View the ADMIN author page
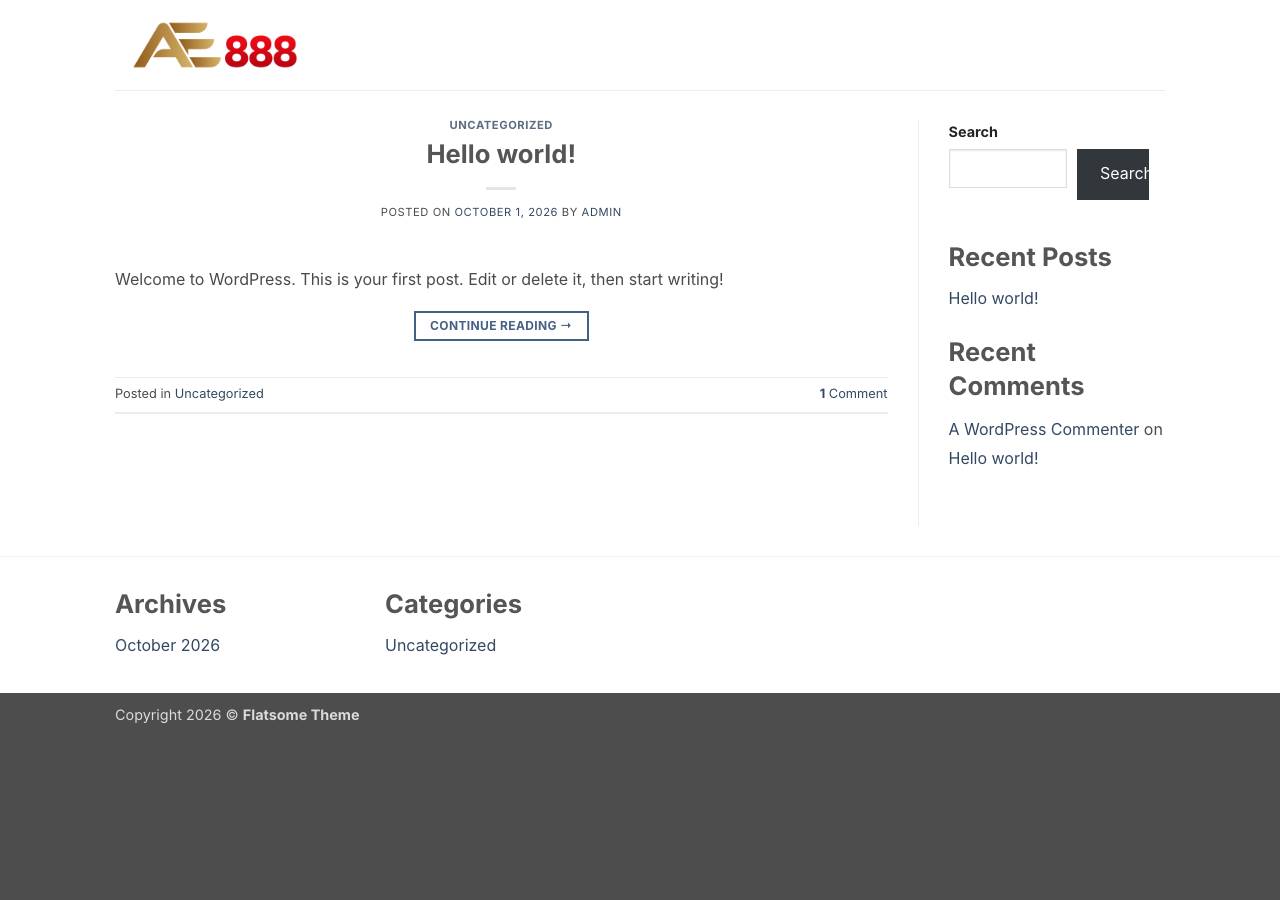This screenshot has height=900, width=1280. coord(601,212)
